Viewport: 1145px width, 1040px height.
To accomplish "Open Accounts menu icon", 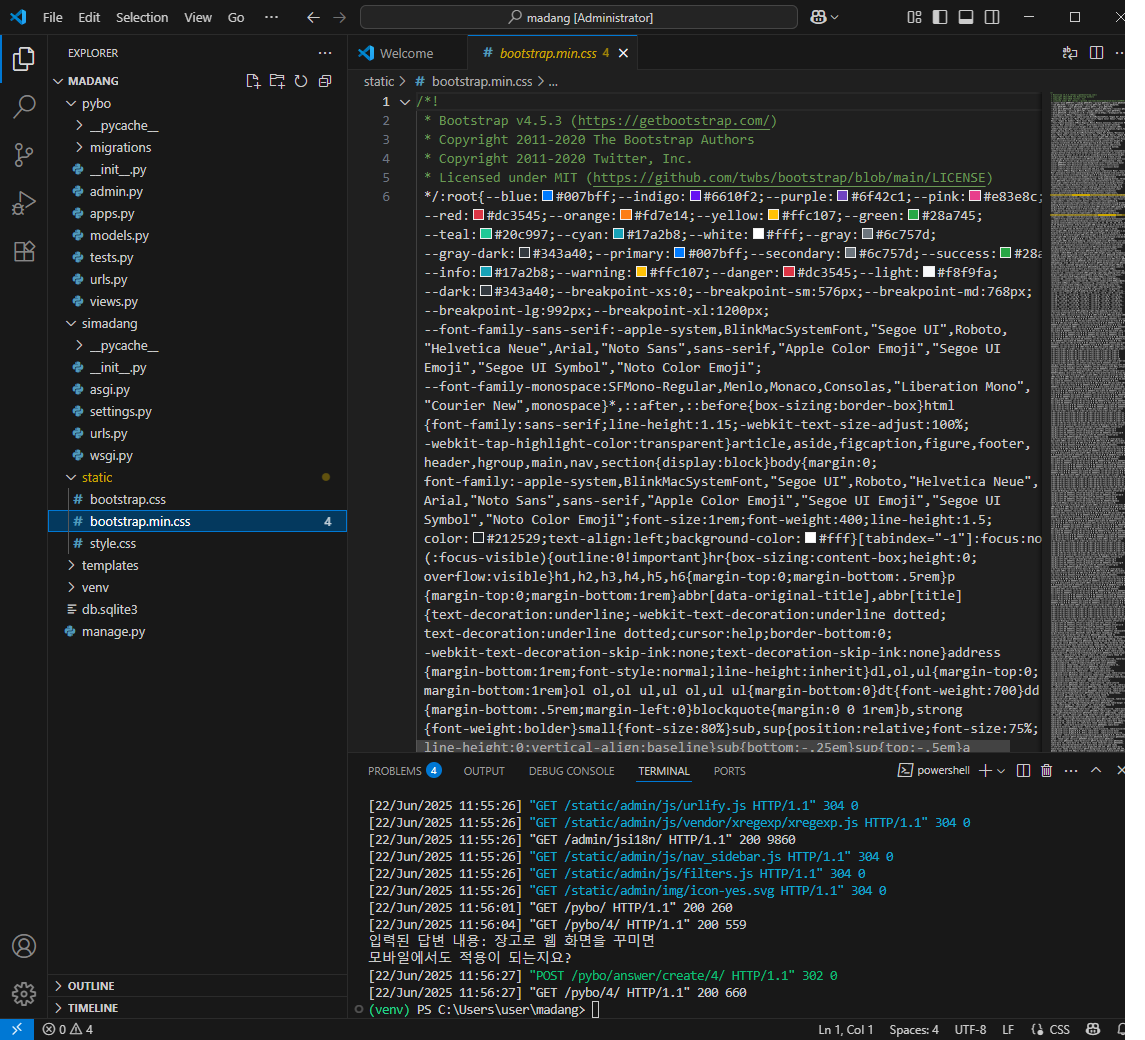I will click(23, 946).
